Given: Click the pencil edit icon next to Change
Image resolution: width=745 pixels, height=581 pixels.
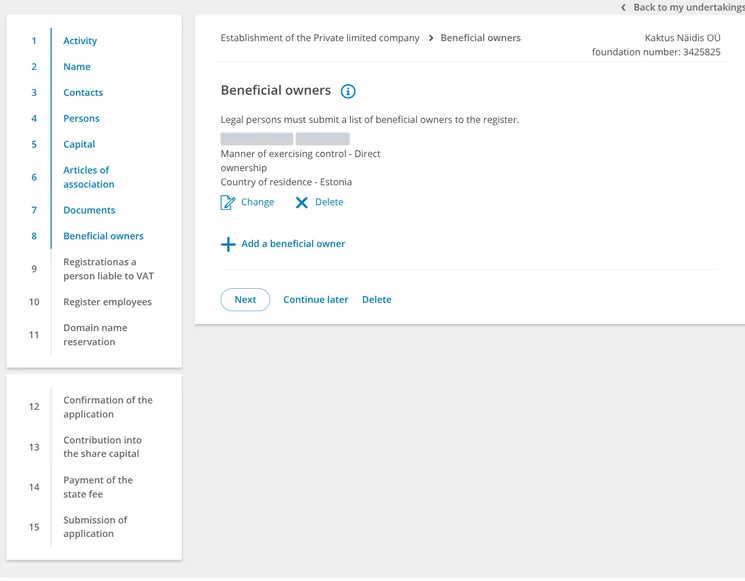Looking at the screenshot, I should coord(228,202).
